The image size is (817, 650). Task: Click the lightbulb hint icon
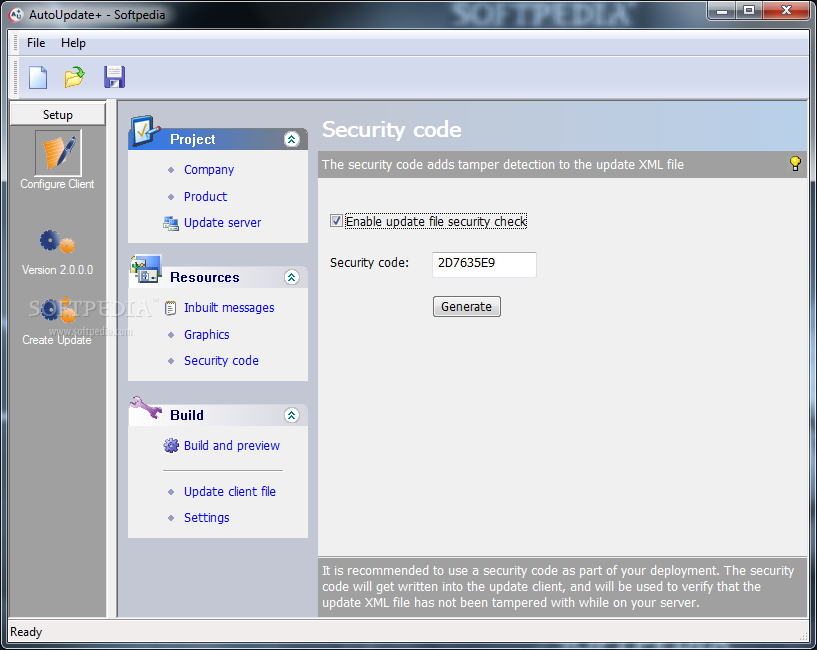pyautogui.click(x=795, y=164)
